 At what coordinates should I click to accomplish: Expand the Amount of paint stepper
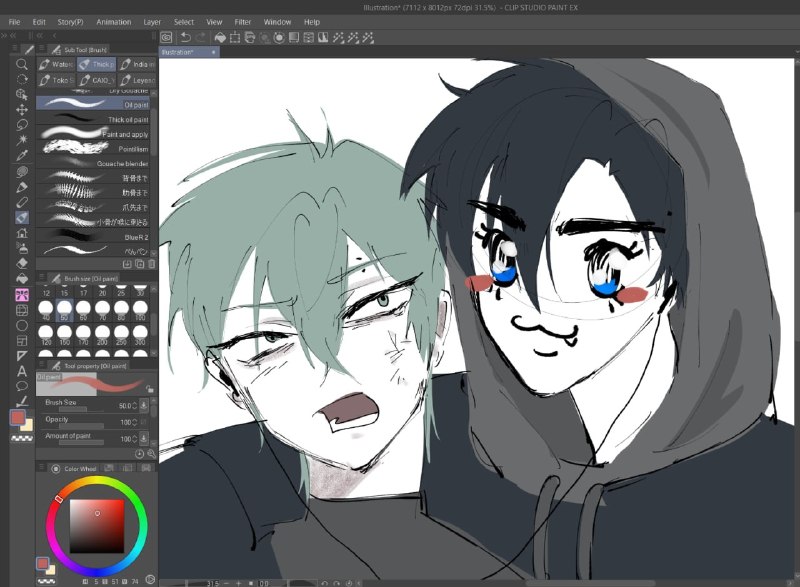[x=135, y=439]
